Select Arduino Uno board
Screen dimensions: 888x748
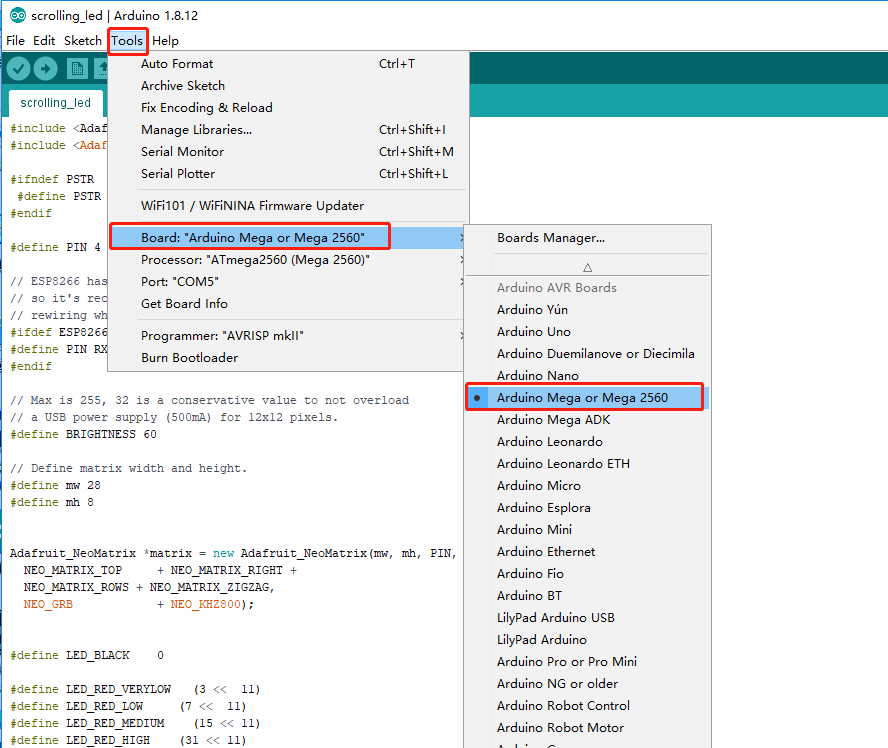pos(587,332)
